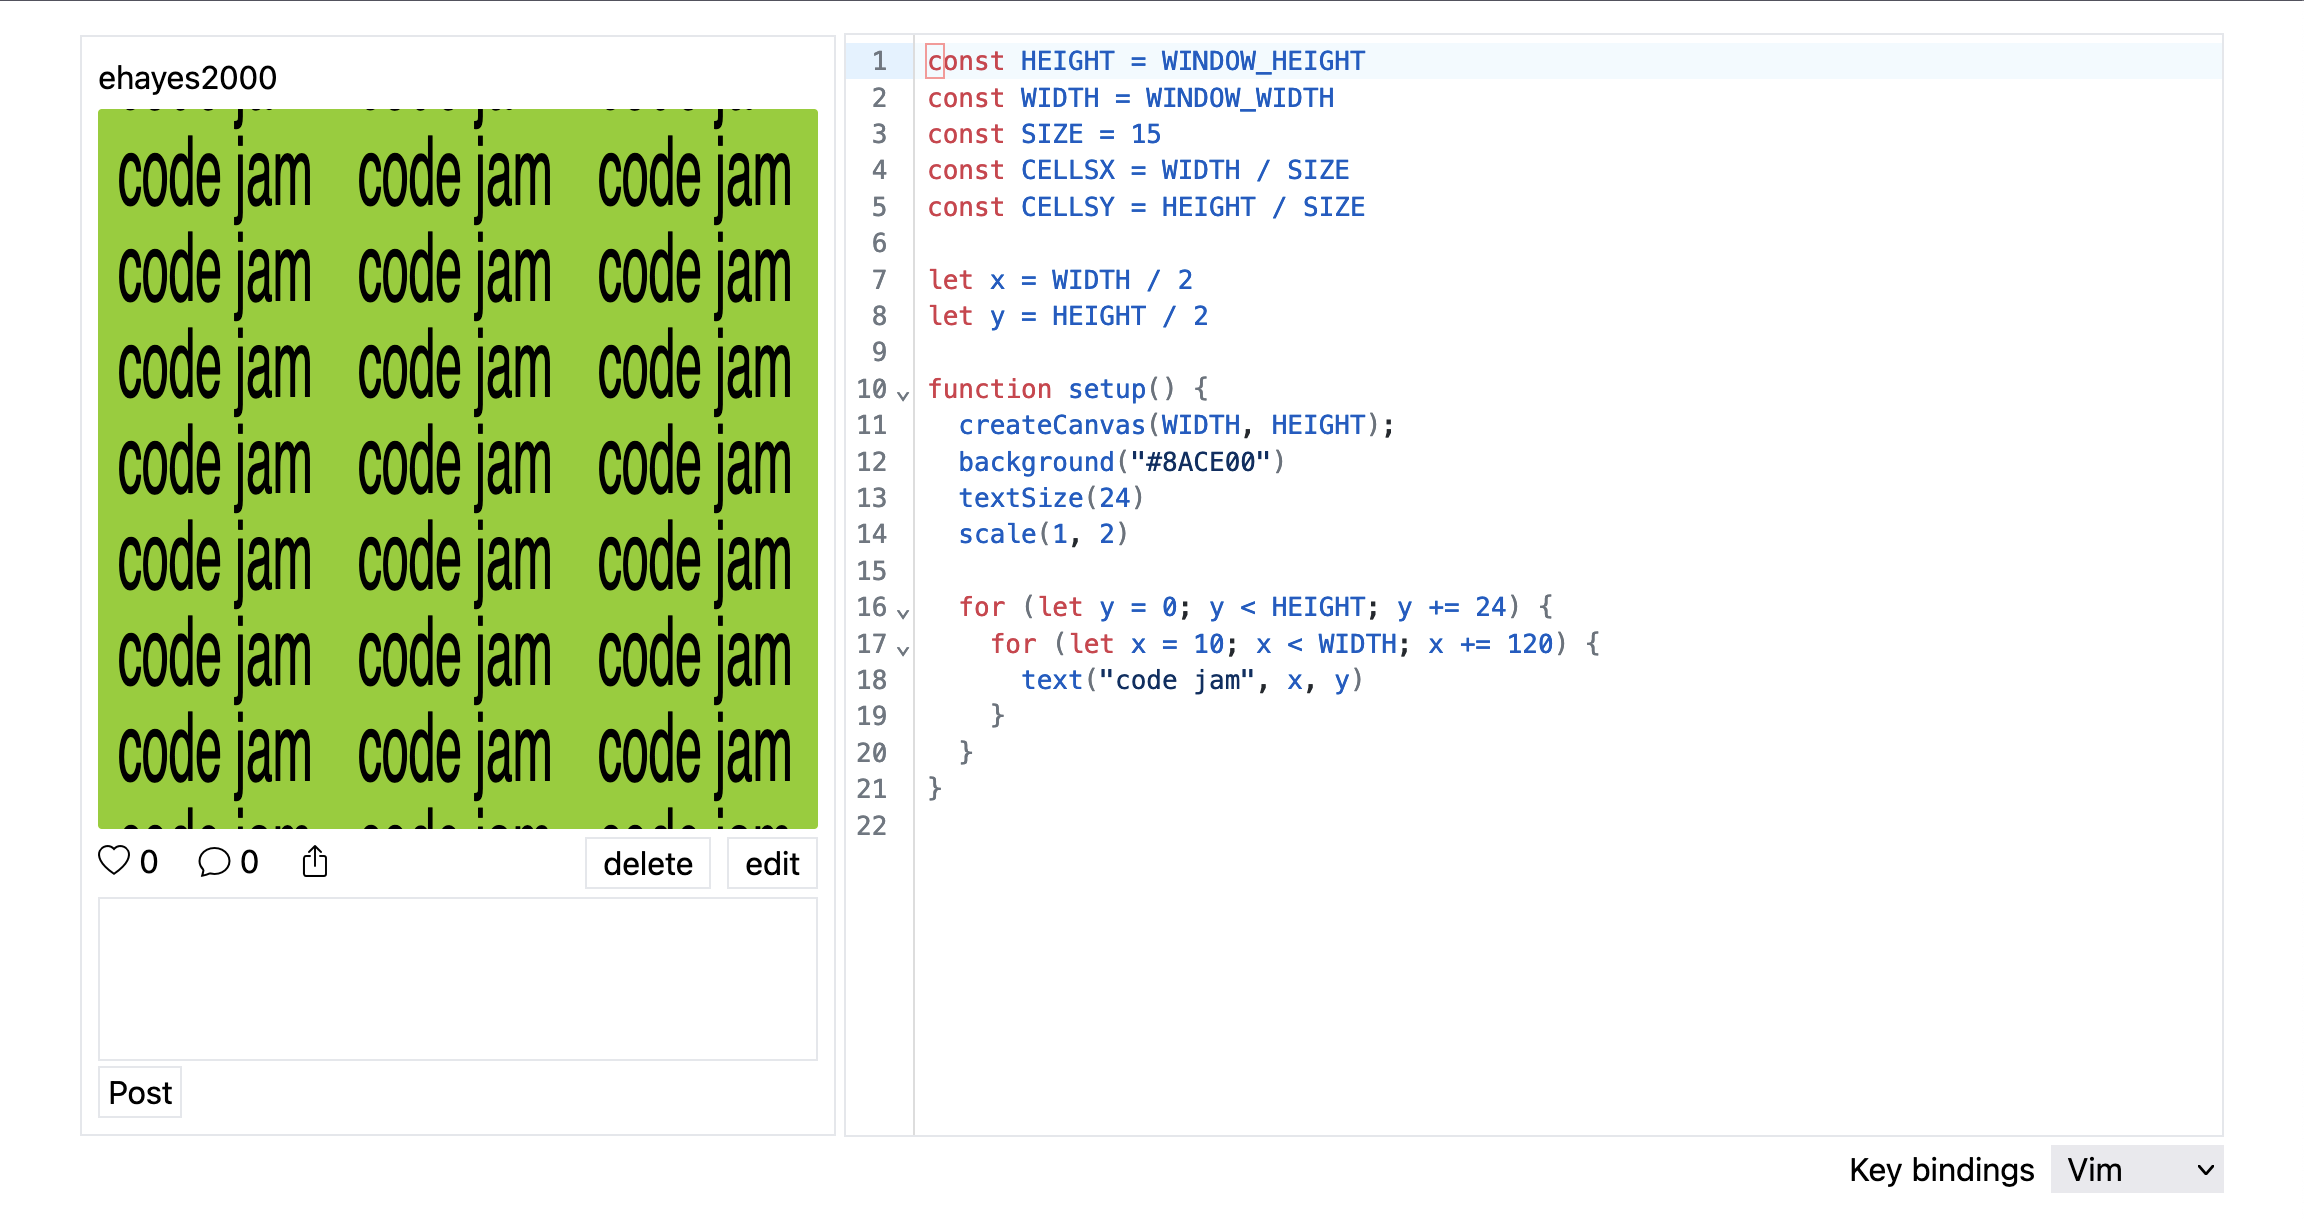Click the function keyword on line 10
The height and width of the screenshot is (1220, 2304).
989,389
